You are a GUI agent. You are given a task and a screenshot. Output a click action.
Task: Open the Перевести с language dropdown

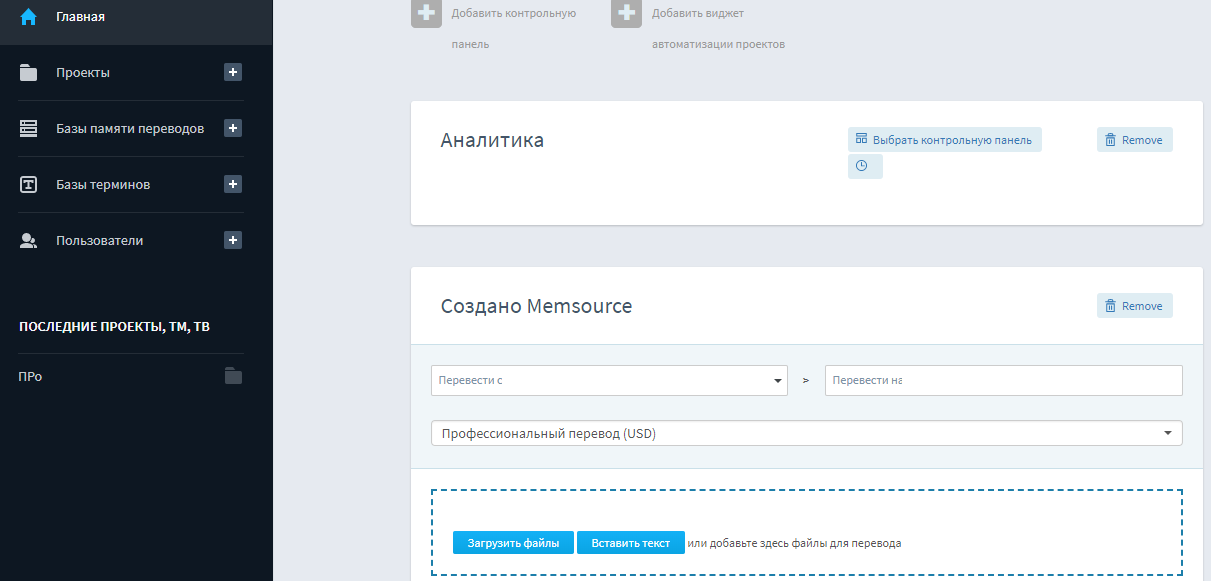[609, 380]
